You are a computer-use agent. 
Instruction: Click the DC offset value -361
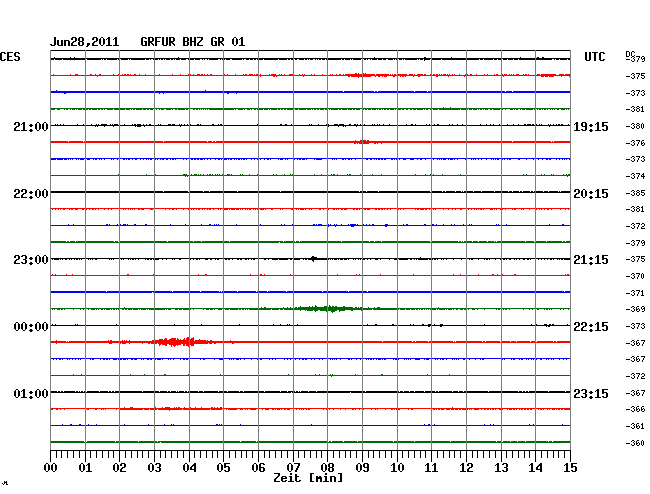point(635,426)
